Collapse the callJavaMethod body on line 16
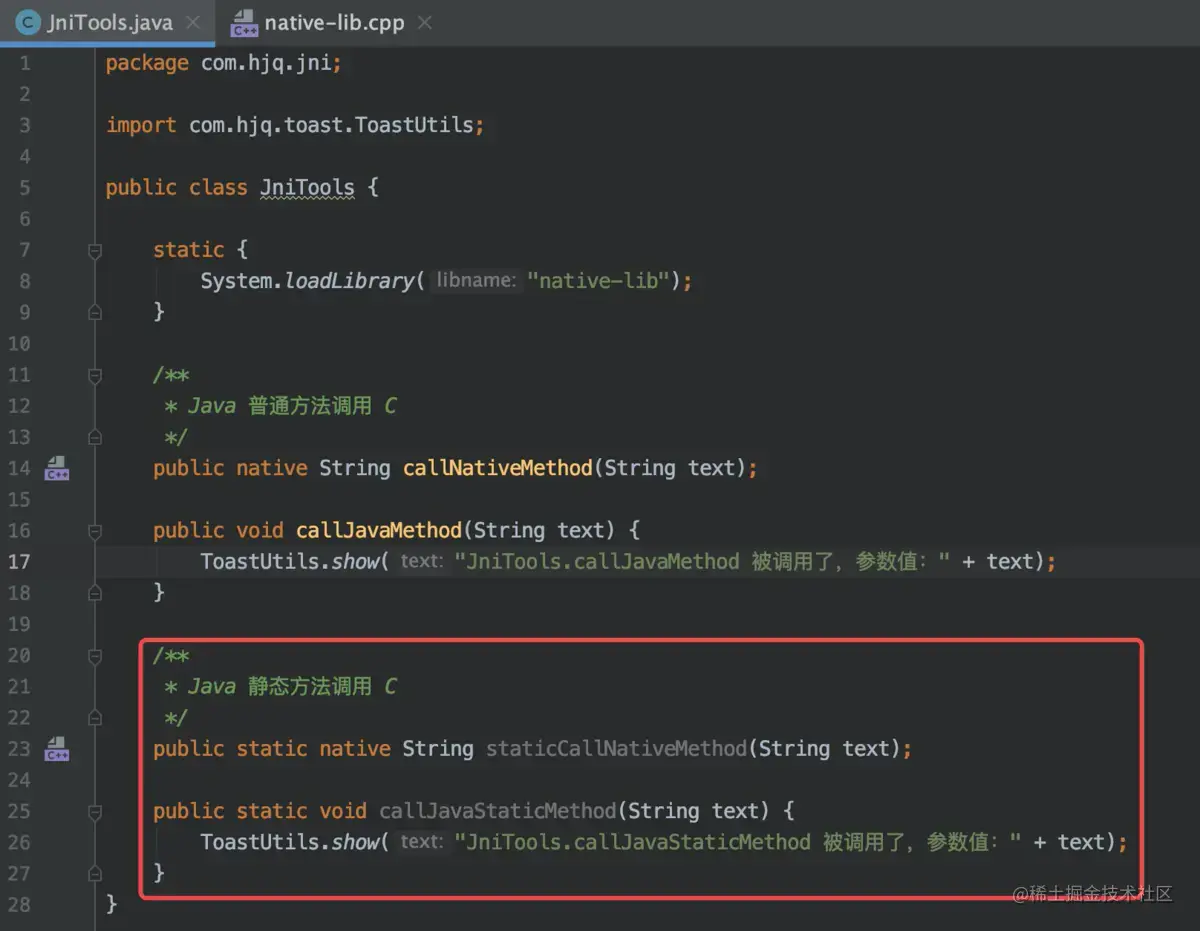1200x931 pixels. point(95,531)
